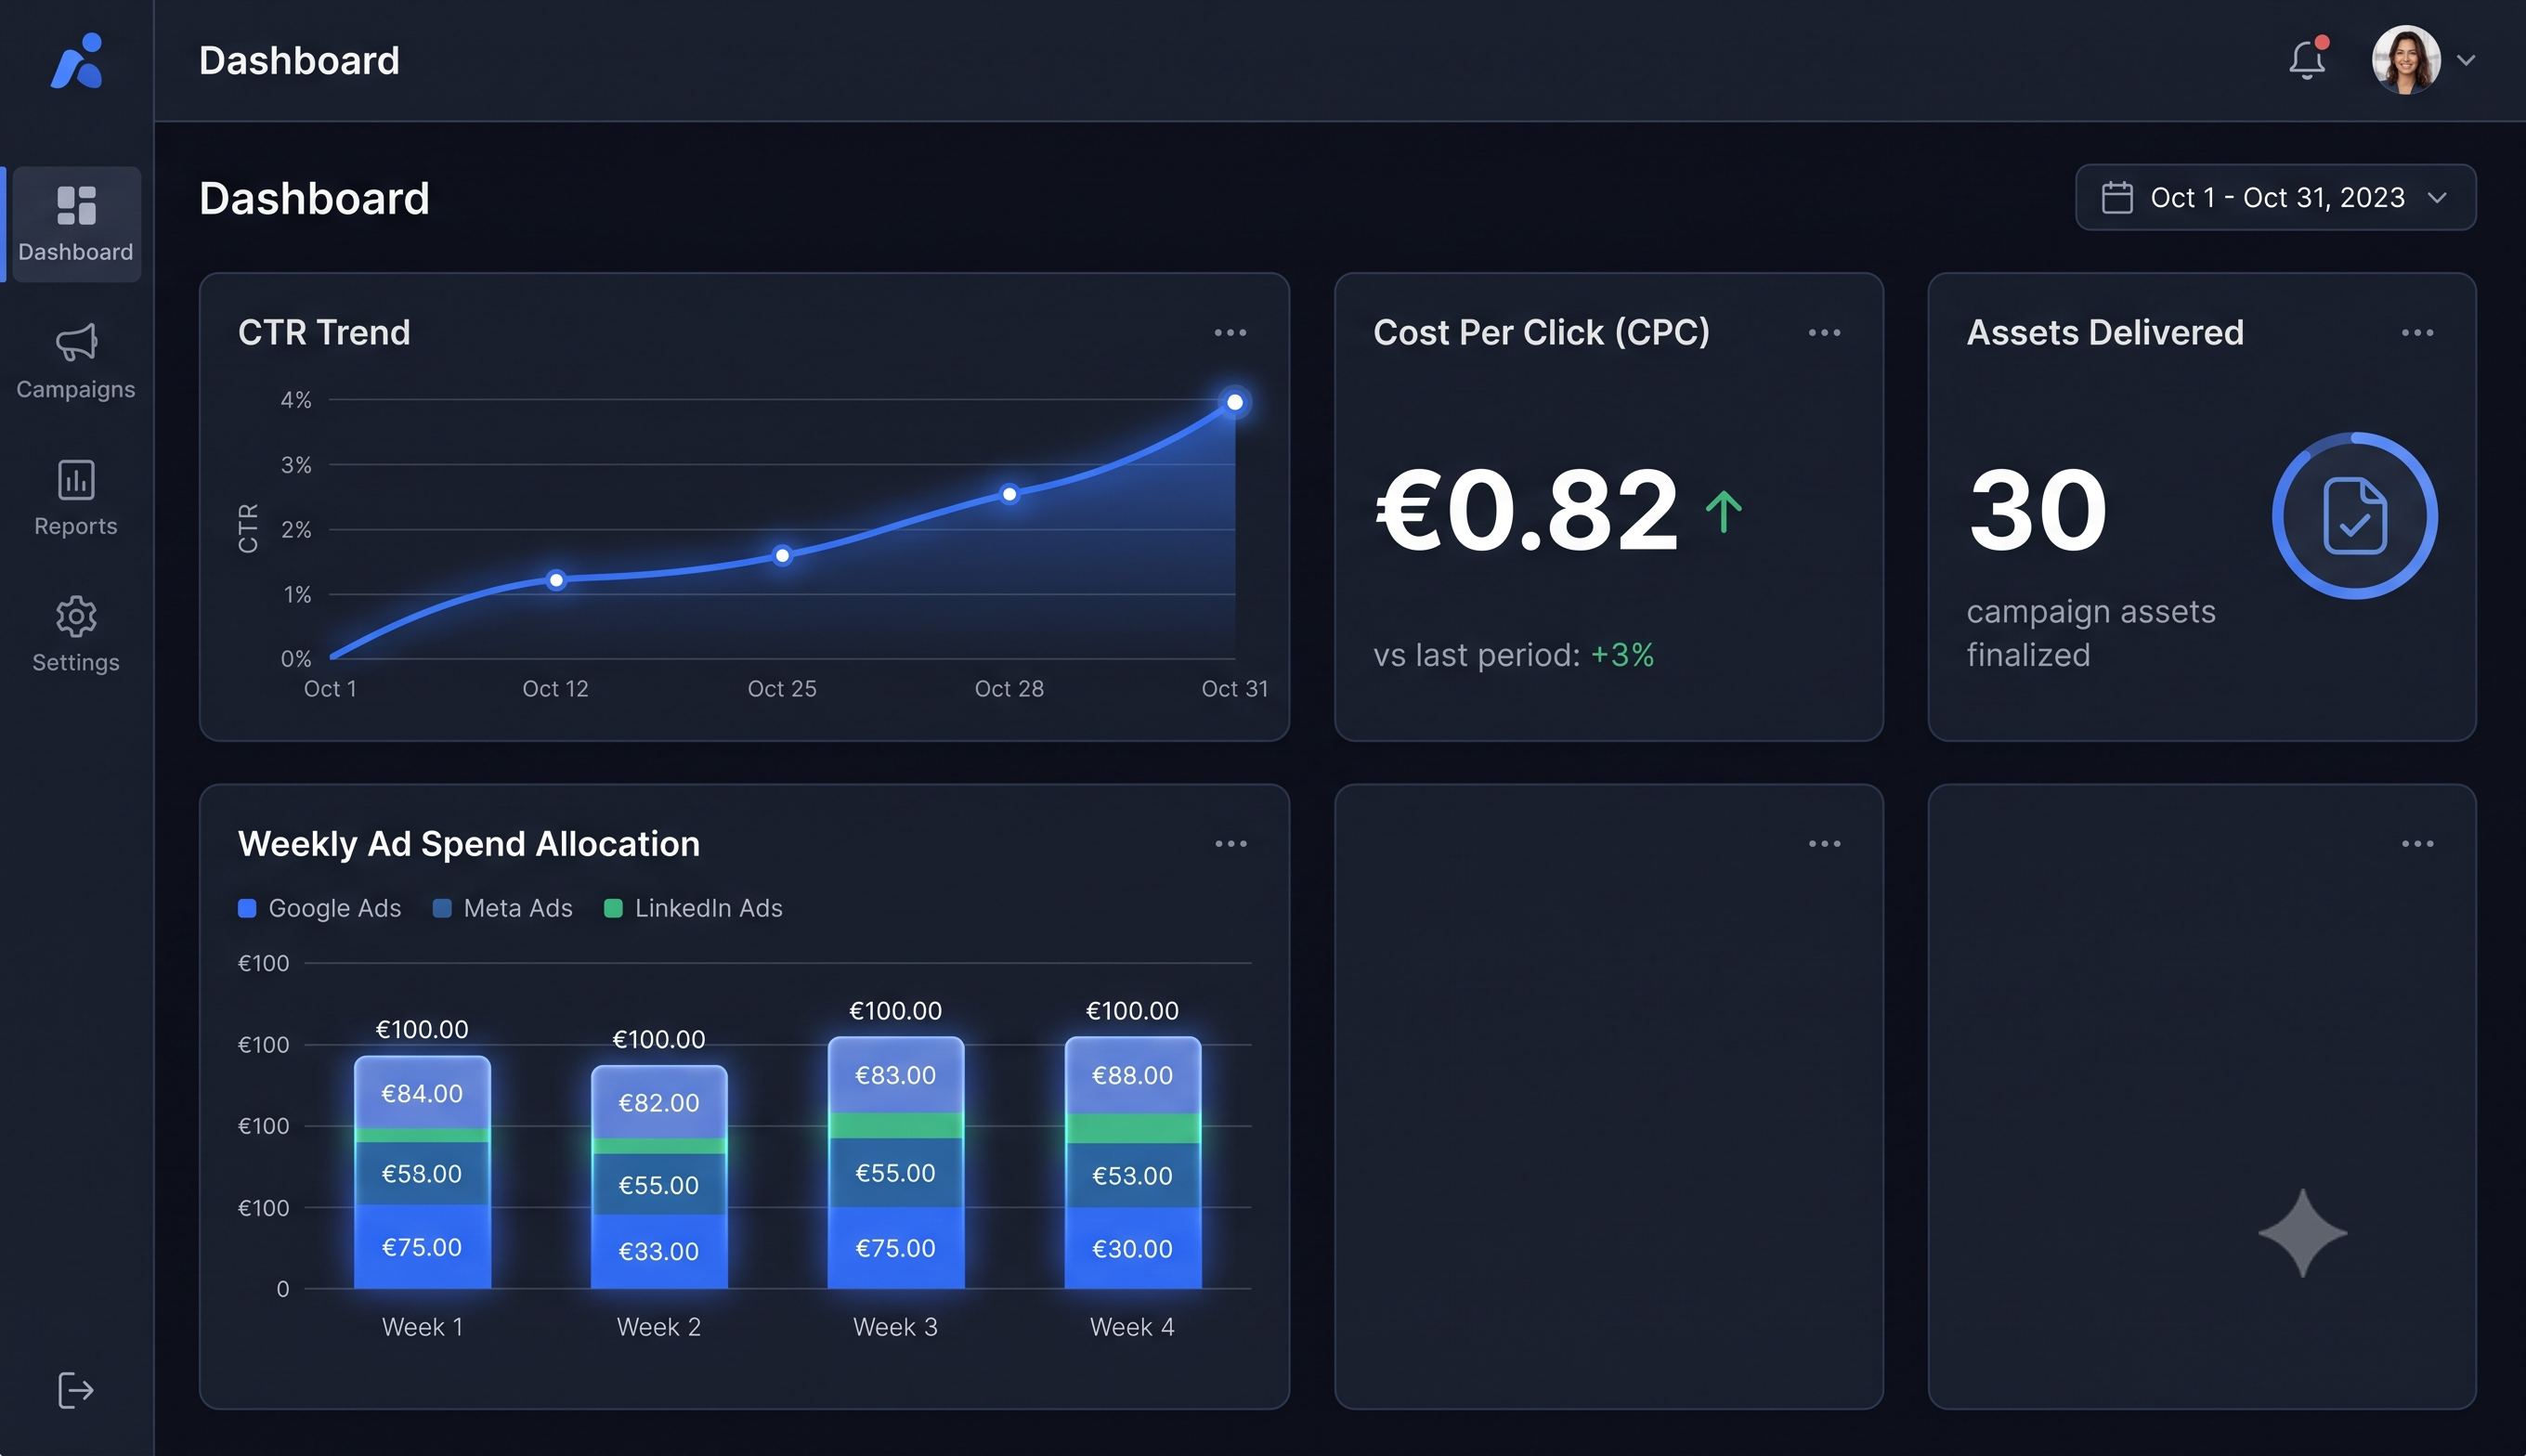Click the Dashboard title in the top header bar

coord(299,60)
